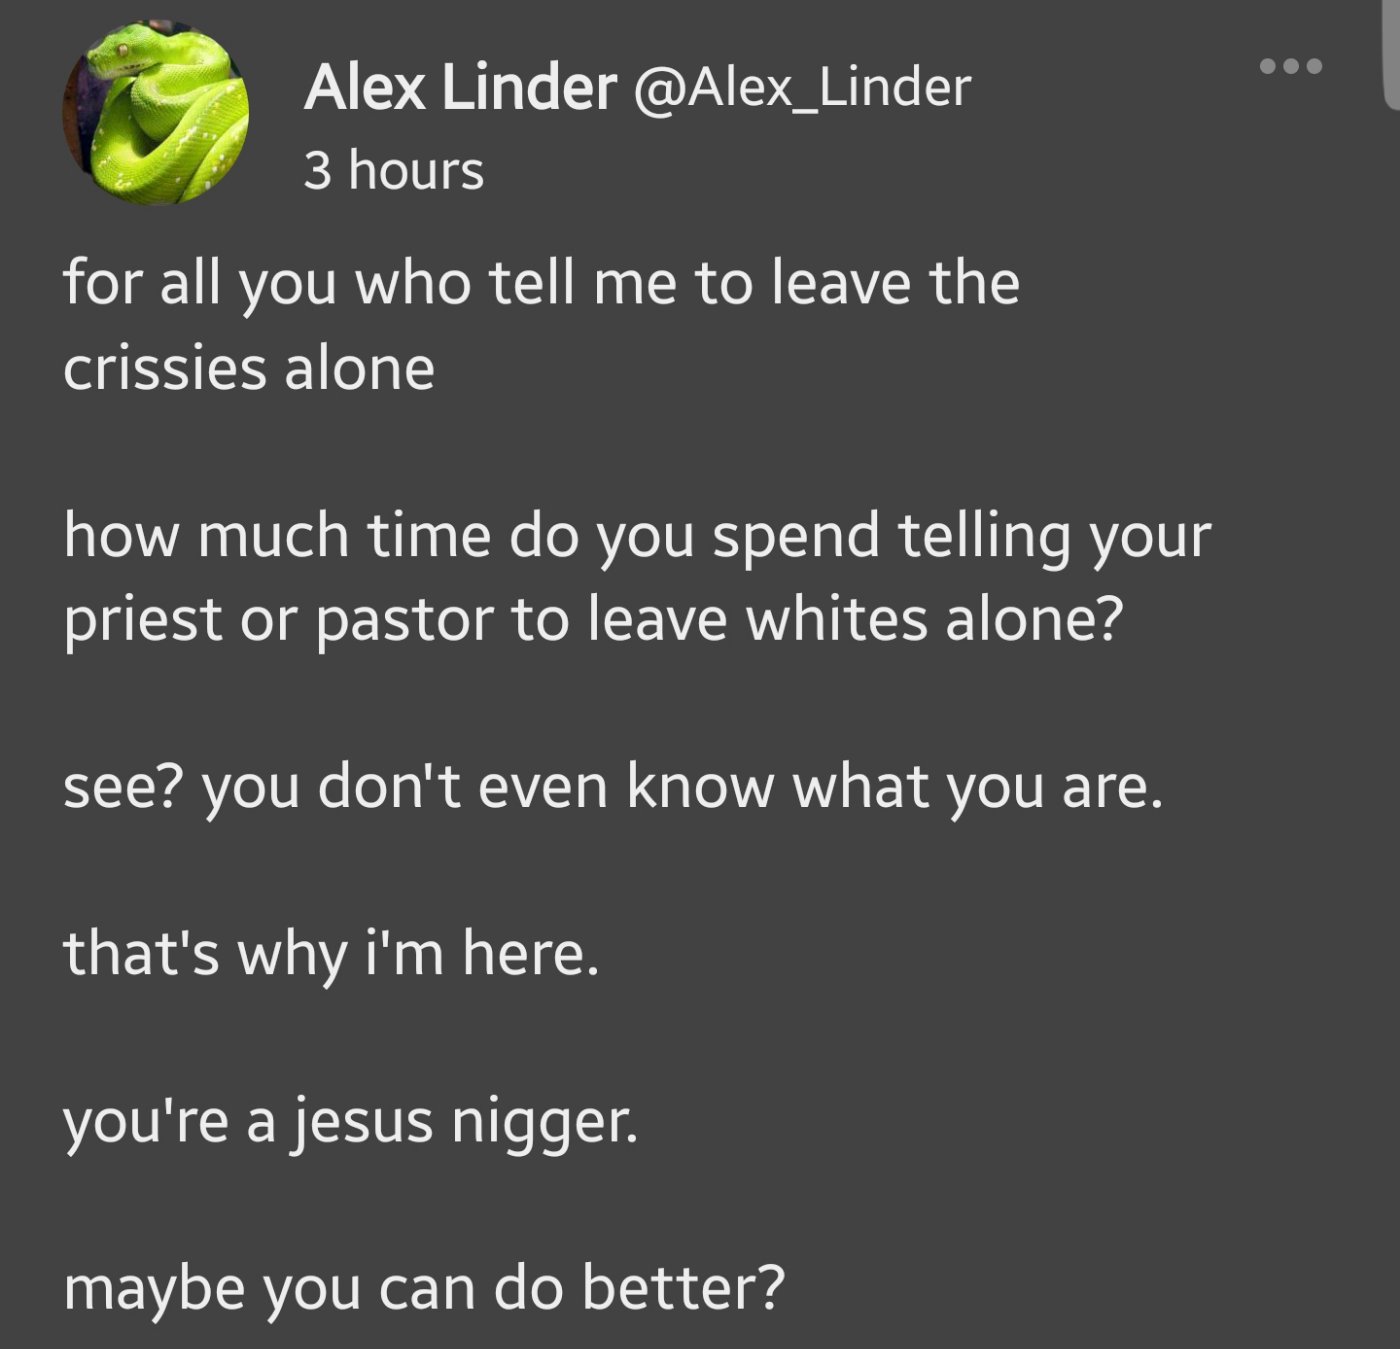Click the word "whites" in the post

[x=837, y=620]
